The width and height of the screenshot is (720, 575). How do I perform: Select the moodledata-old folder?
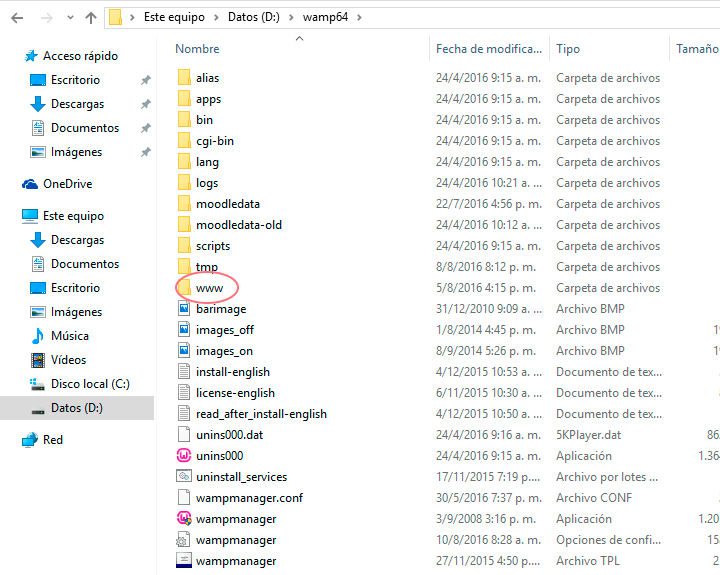(238, 225)
